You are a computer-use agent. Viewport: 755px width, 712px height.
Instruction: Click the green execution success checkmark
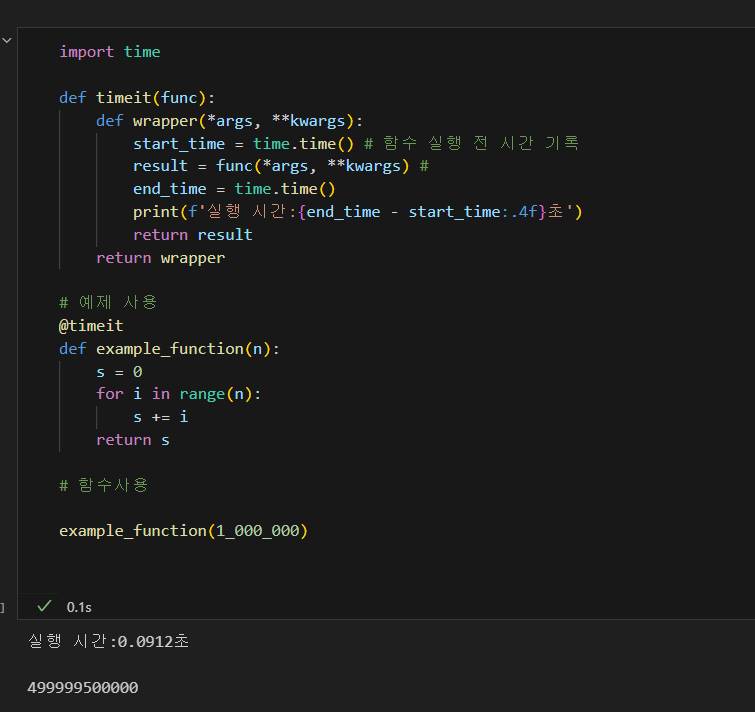click(x=44, y=606)
